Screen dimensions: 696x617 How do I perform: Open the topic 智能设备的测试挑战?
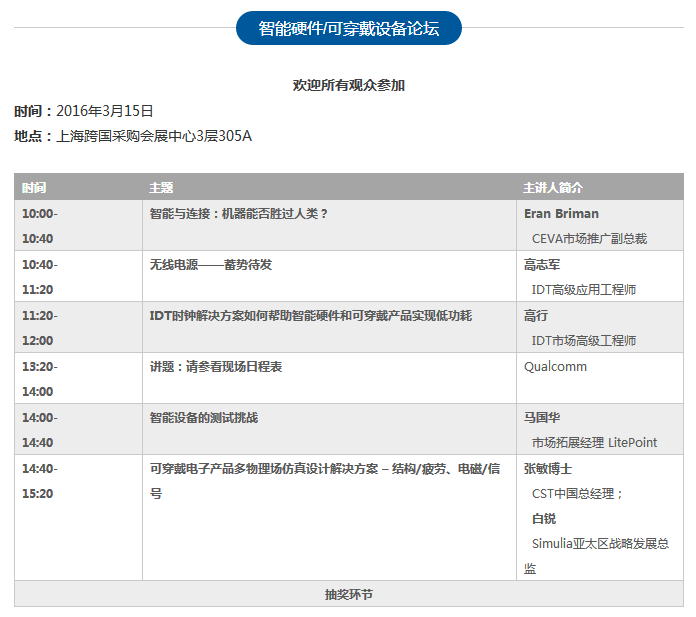[204, 418]
